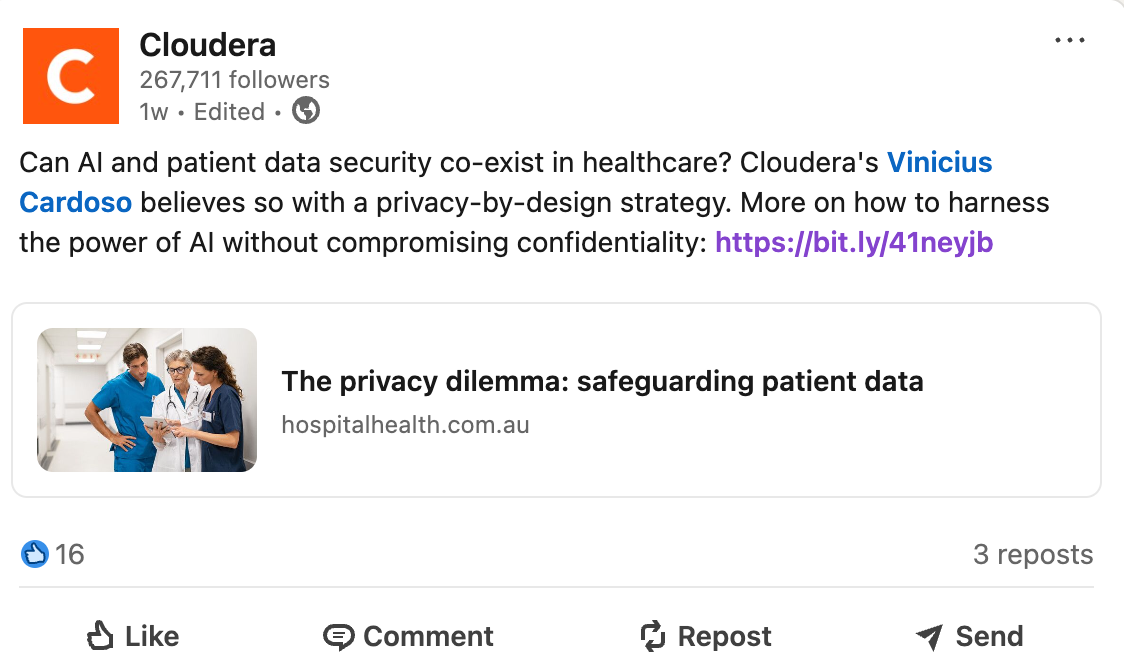
Task: Open the Cloudera company name link
Action: tap(208, 44)
